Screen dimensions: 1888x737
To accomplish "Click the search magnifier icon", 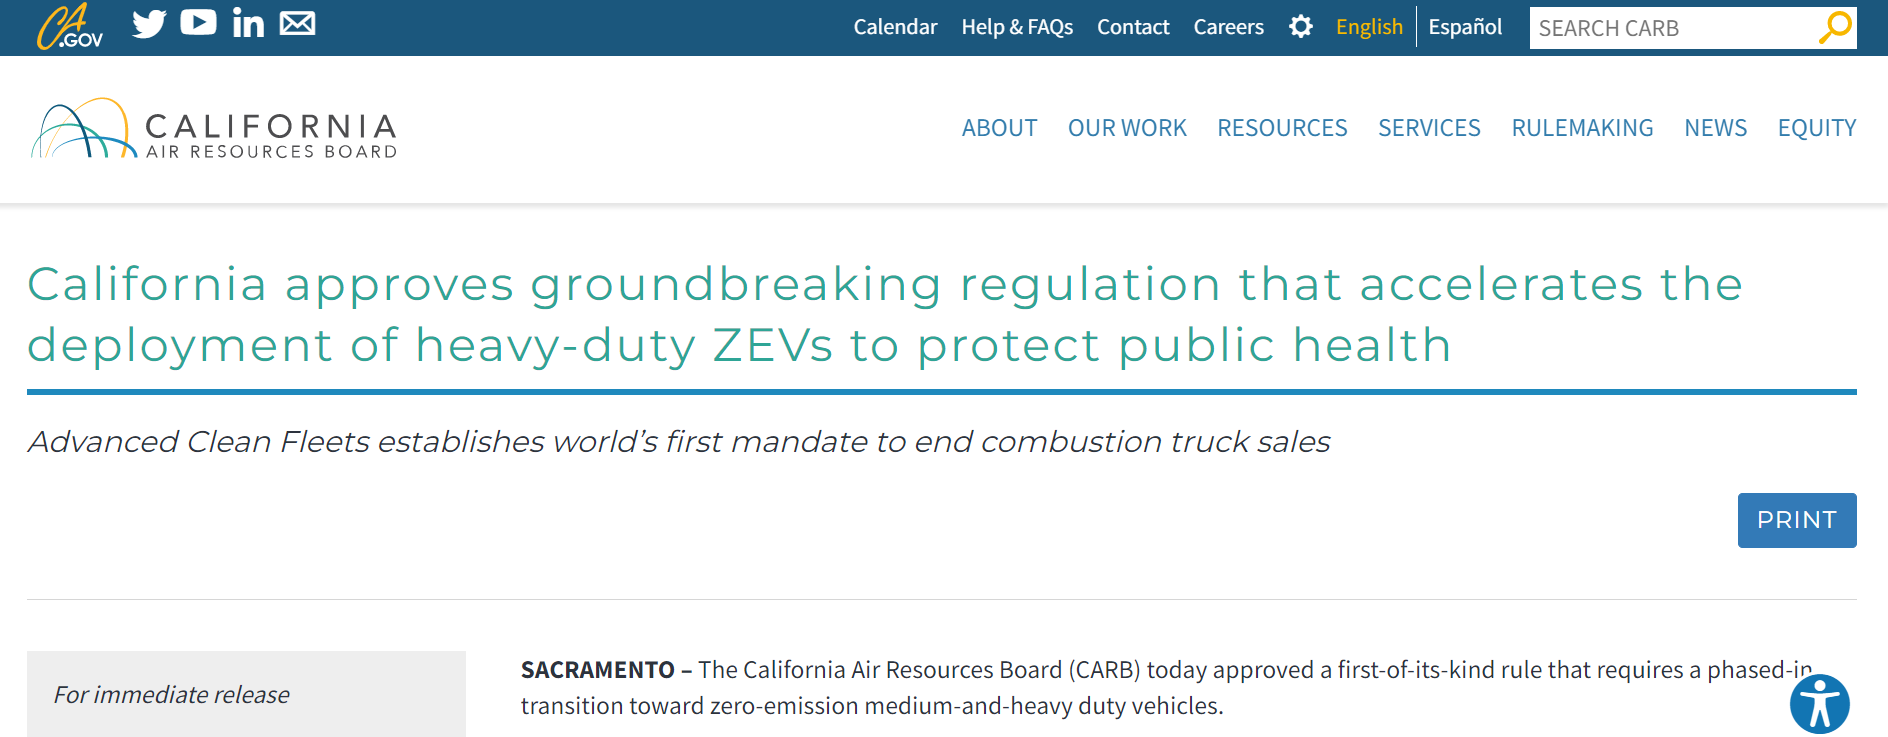I will click(1835, 27).
